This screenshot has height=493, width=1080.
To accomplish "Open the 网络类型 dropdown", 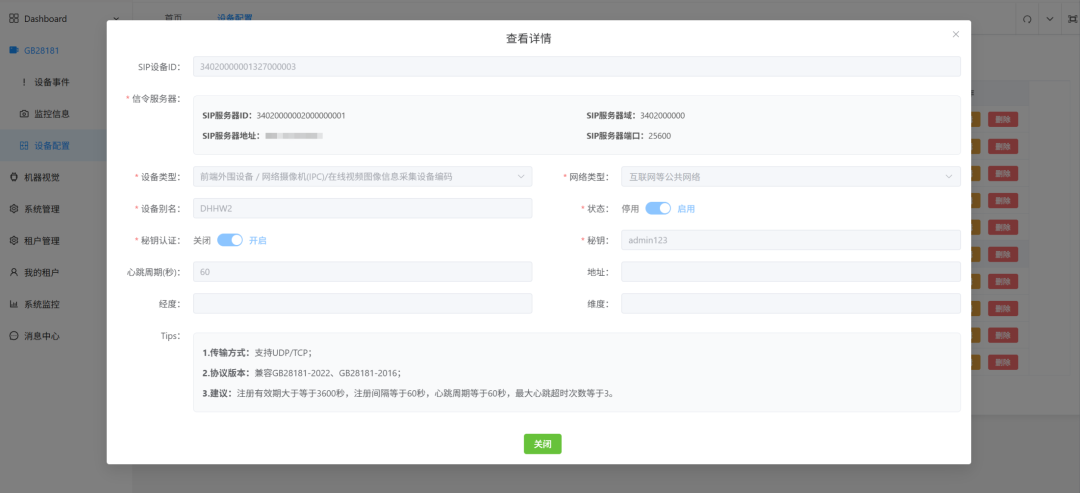I will tap(790, 177).
